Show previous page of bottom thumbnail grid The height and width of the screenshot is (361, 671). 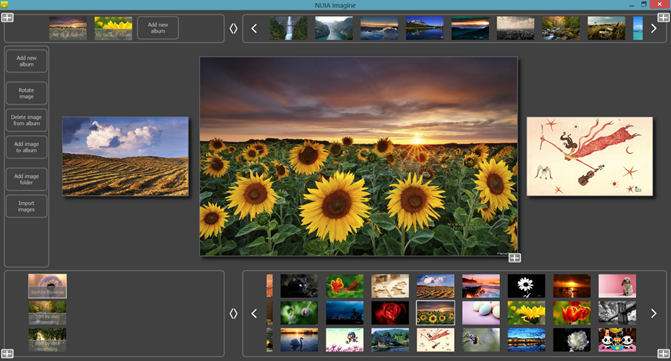[254, 314]
